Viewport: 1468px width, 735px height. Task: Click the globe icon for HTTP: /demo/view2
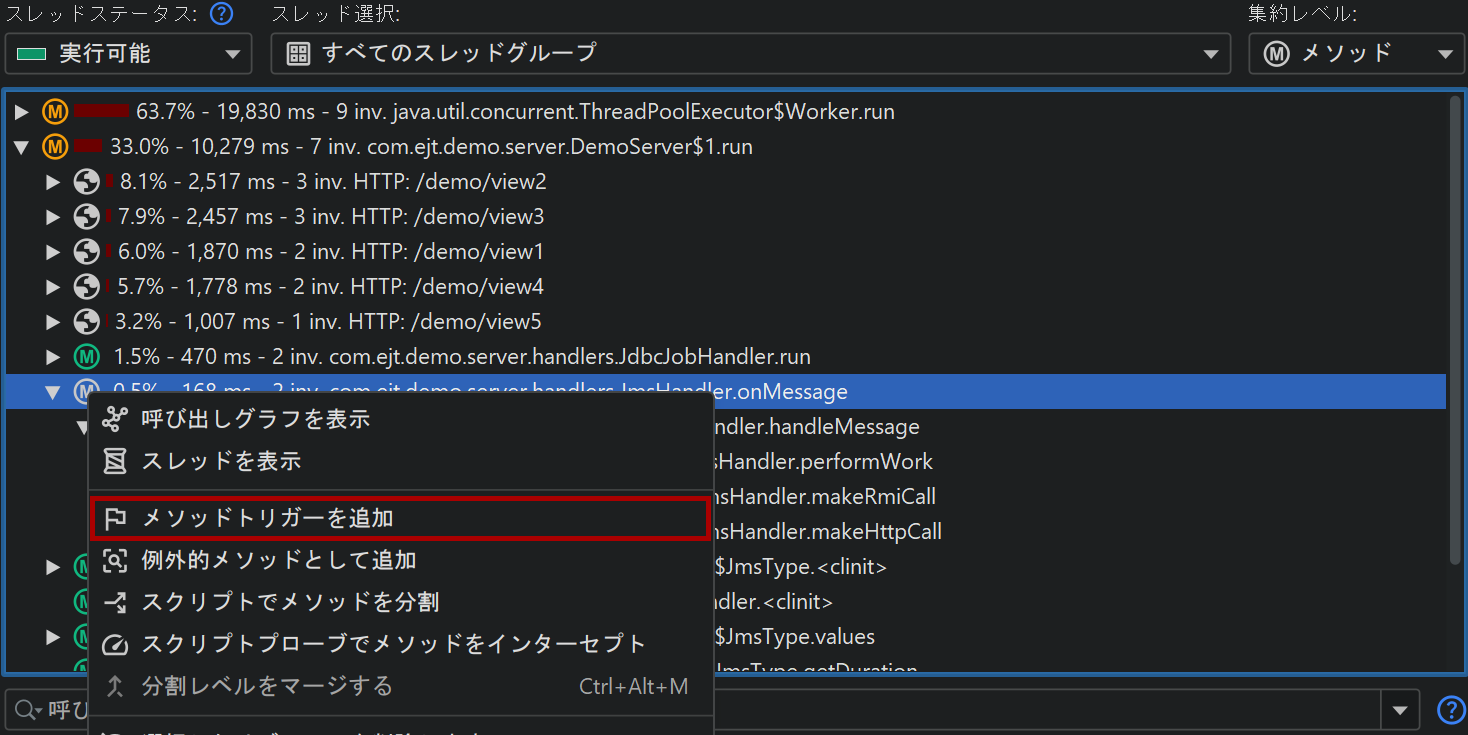[x=87, y=182]
